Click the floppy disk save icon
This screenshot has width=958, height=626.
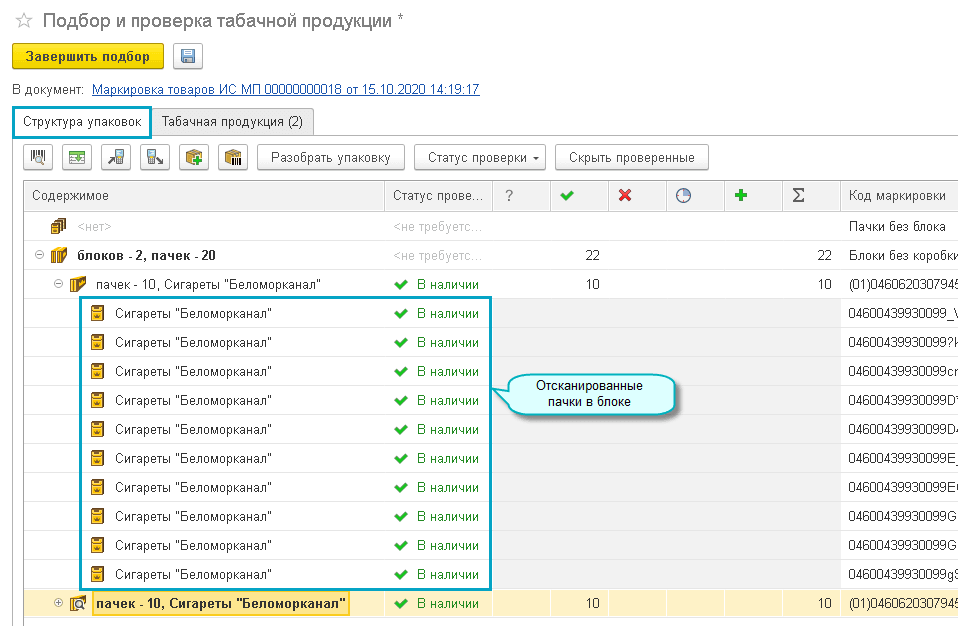coord(188,56)
